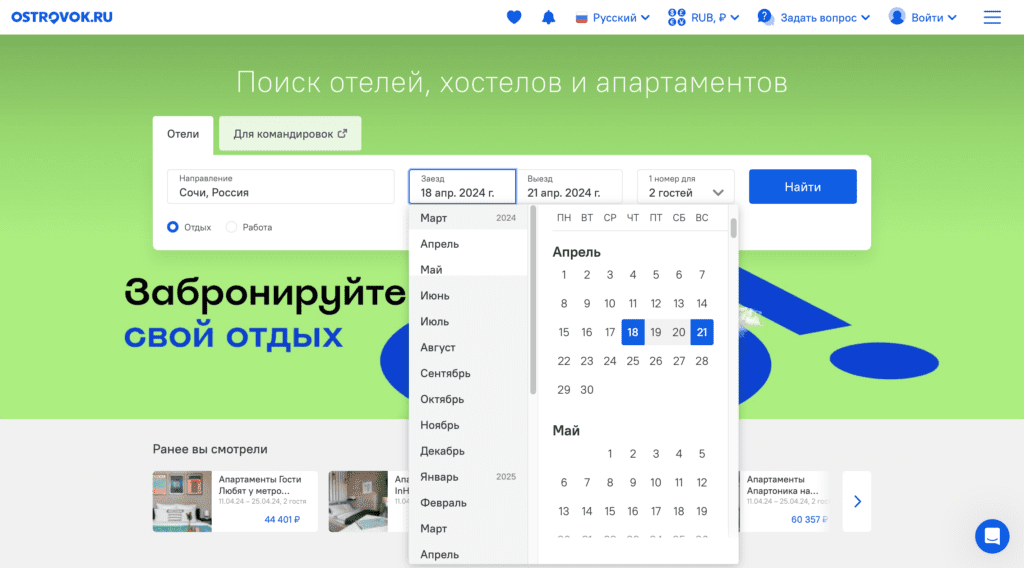Click the 60 357 ₽ price
1024x568 pixels.
coord(808,520)
